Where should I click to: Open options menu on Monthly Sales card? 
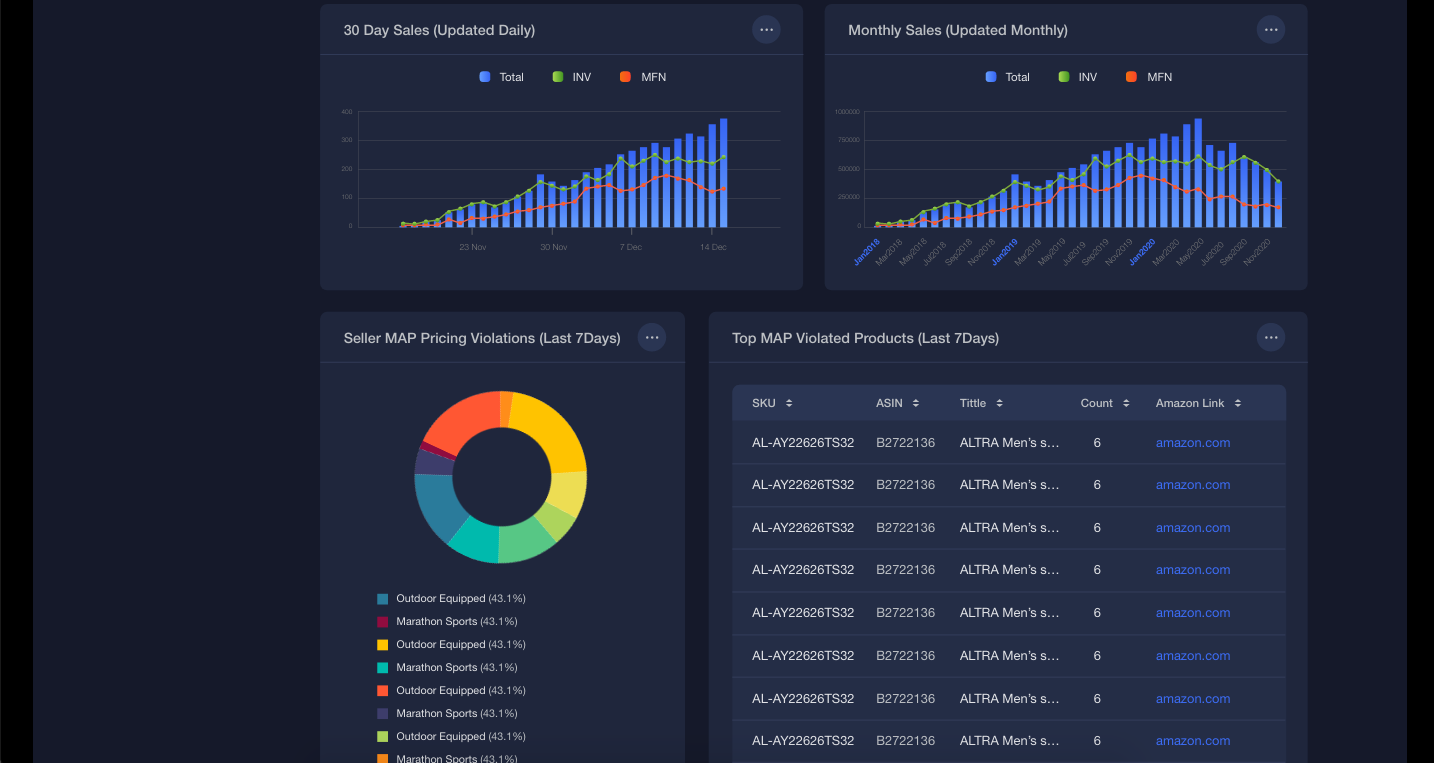pos(1270,29)
